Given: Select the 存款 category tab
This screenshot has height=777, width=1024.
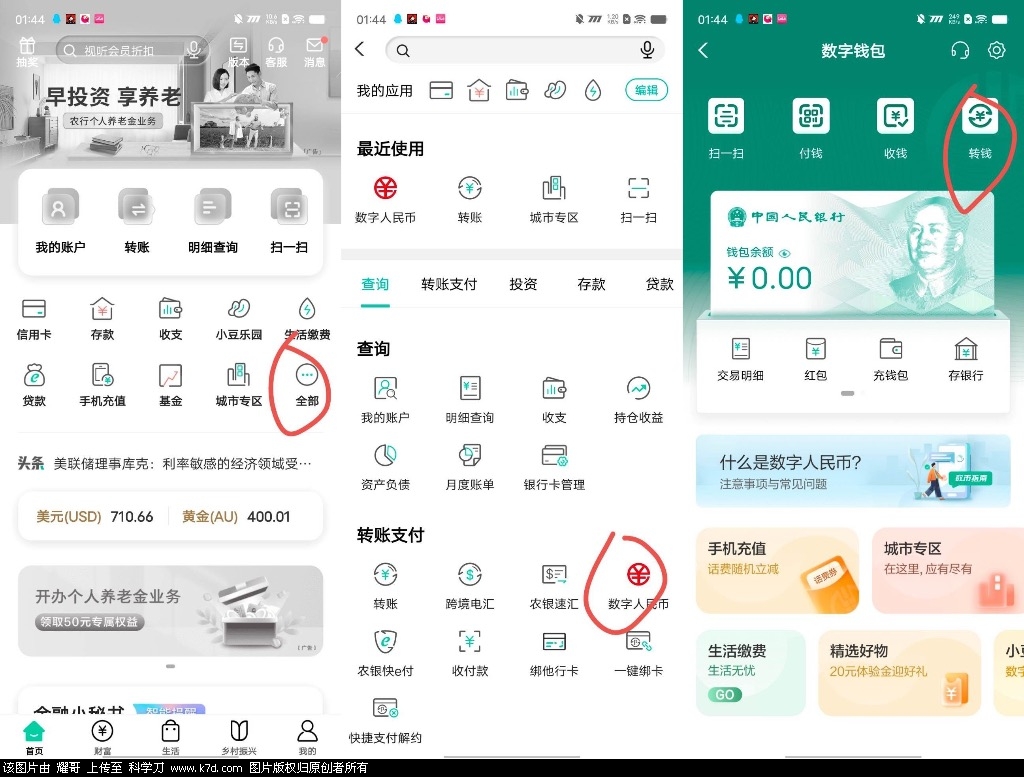Looking at the screenshot, I should click(591, 284).
